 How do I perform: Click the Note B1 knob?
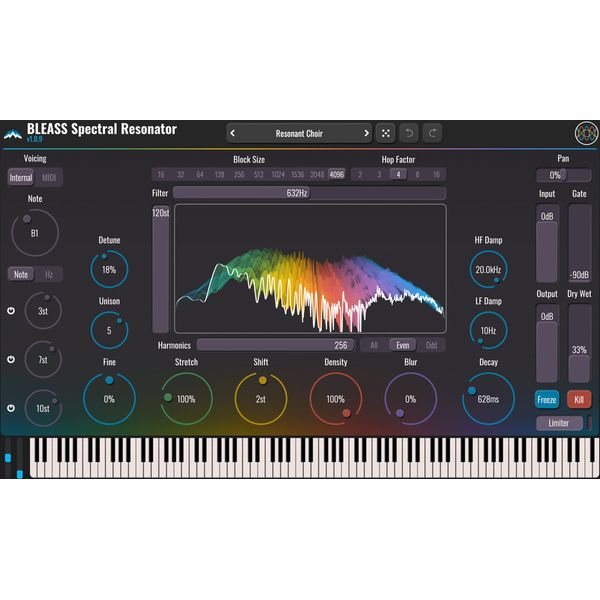tap(35, 233)
